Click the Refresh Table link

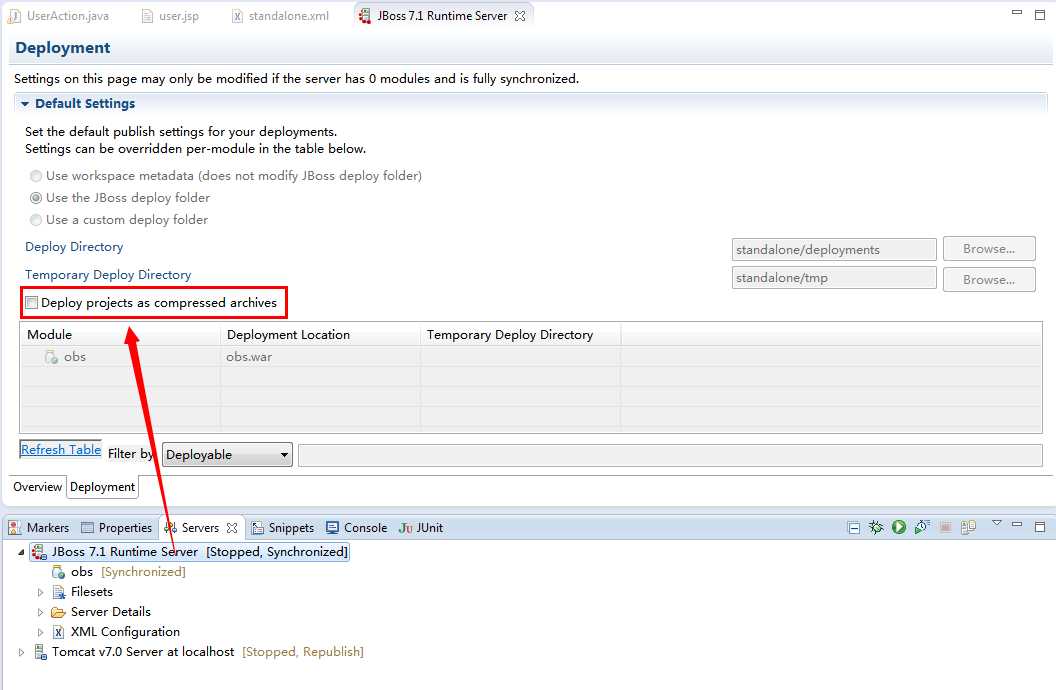click(61, 449)
